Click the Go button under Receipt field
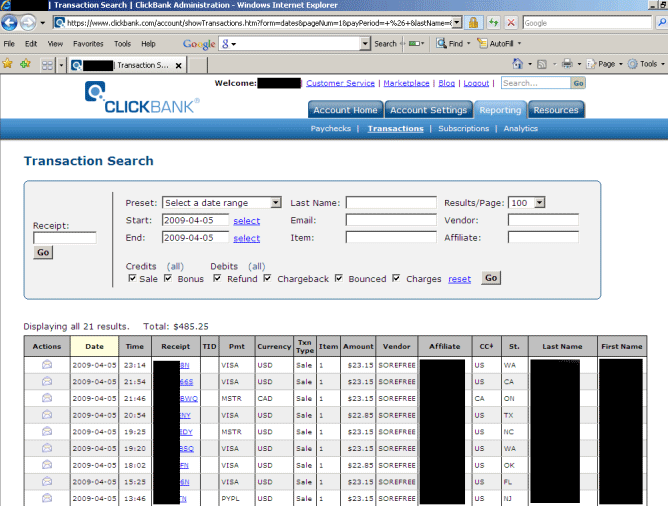 click(x=43, y=252)
